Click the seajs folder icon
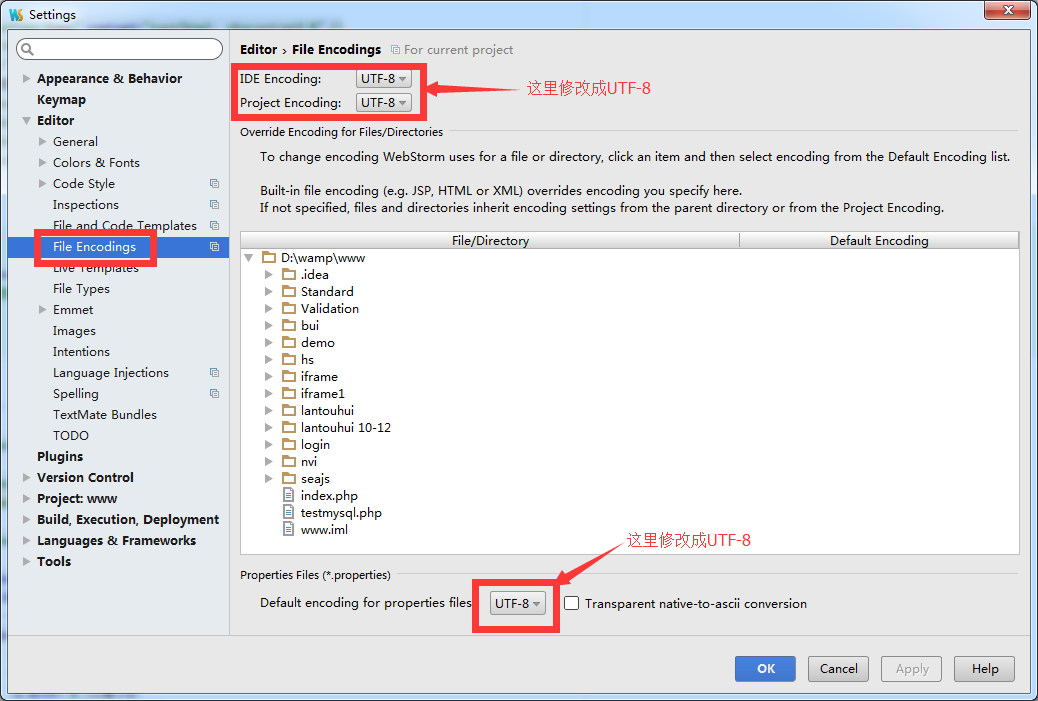This screenshot has height=701, width=1038. pyautogui.click(x=289, y=478)
